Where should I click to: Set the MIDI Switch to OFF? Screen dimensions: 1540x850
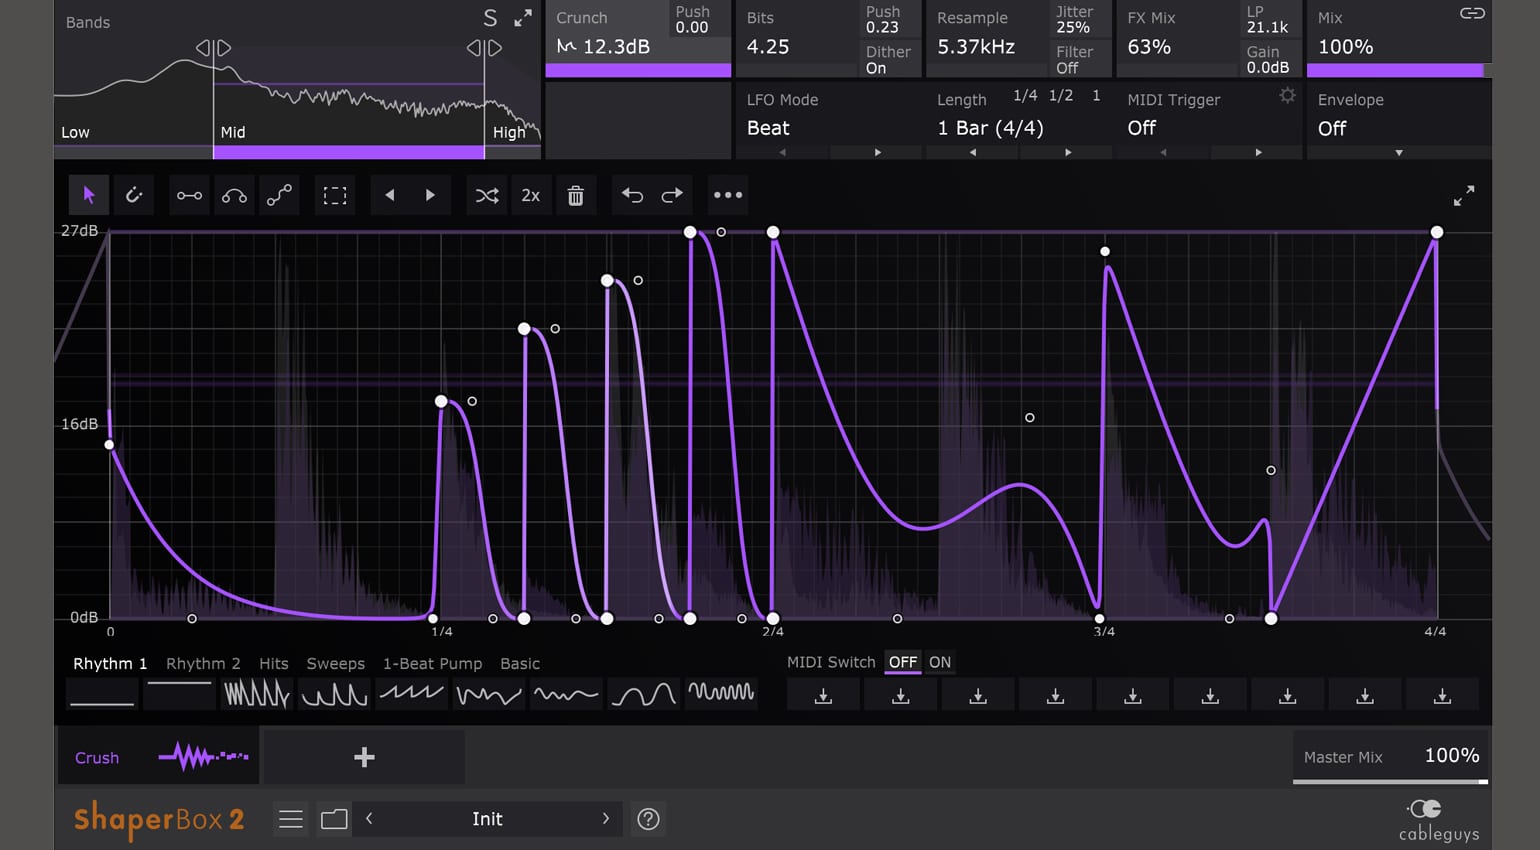(902, 662)
